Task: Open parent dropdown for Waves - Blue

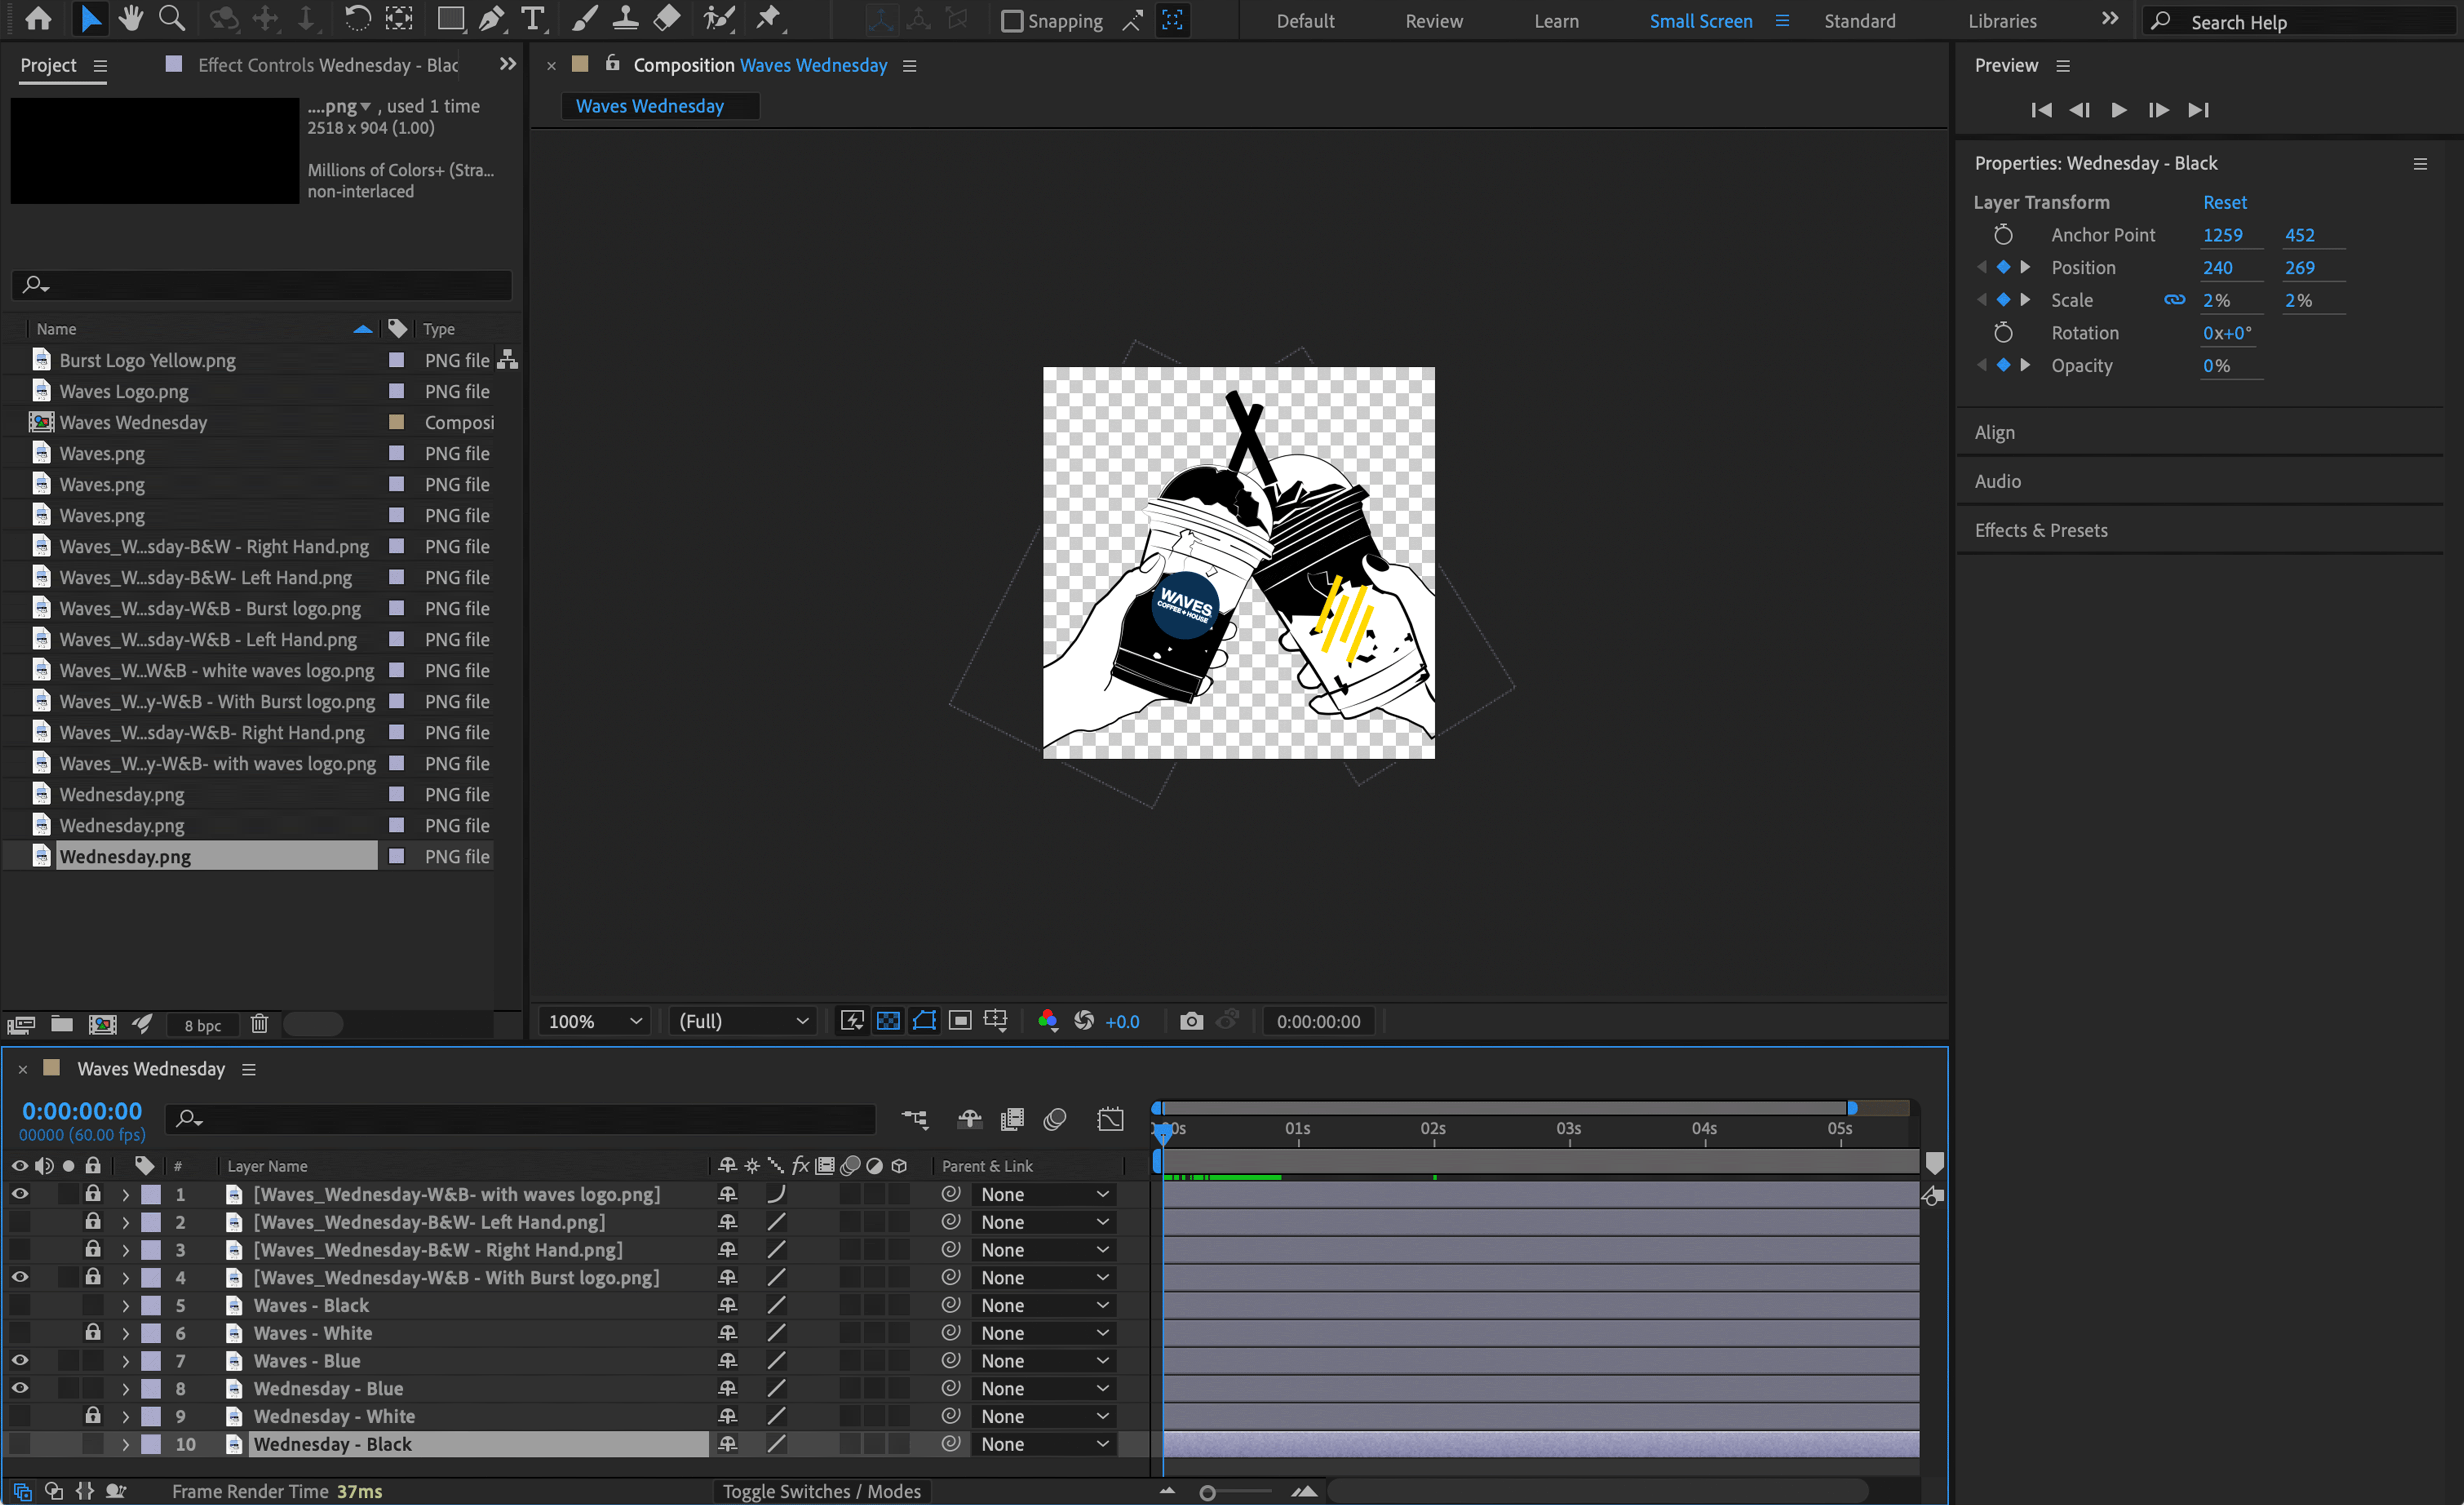Action: pos(1044,1361)
